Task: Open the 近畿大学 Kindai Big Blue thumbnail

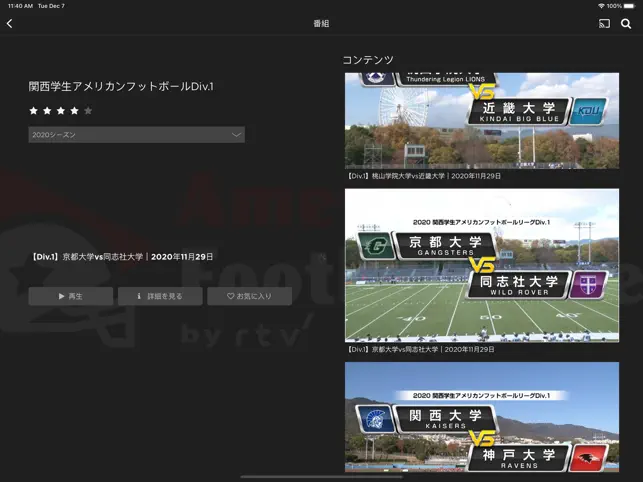Action: pyautogui.click(x=482, y=121)
